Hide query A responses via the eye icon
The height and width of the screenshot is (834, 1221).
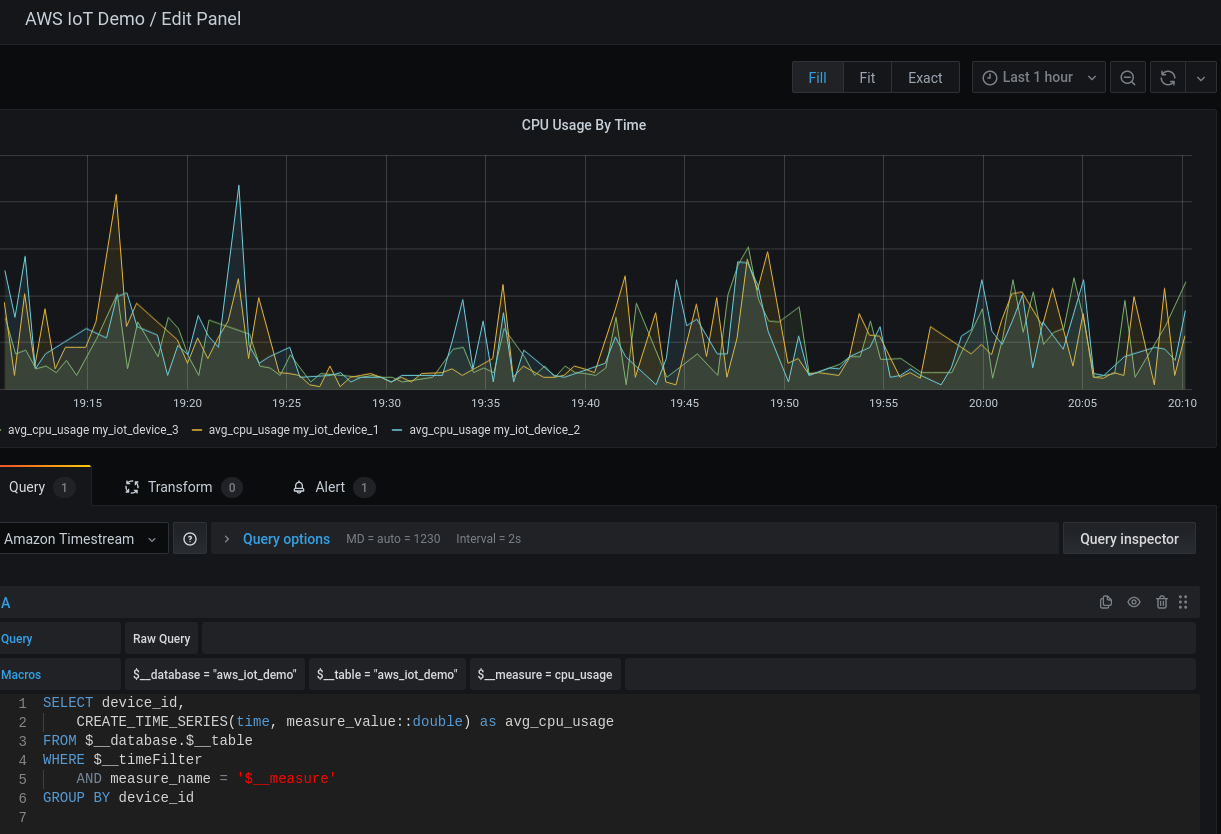[1133, 602]
